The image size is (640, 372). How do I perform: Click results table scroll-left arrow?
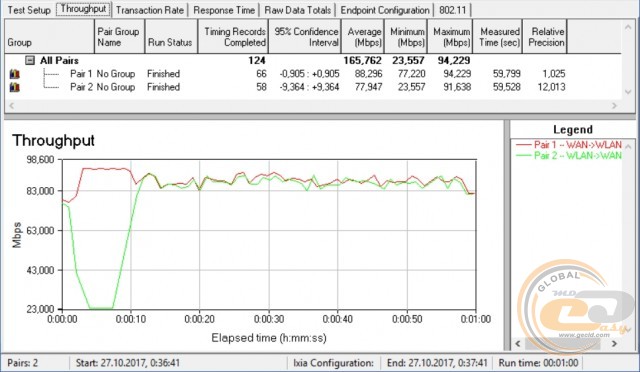pos(11,106)
